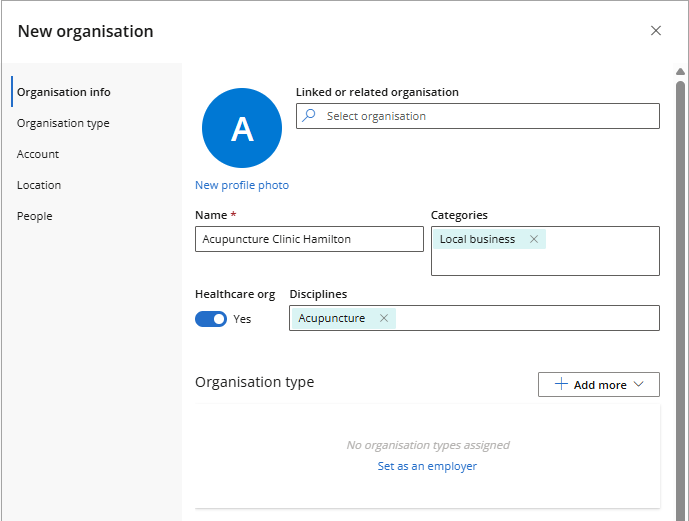This screenshot has width=689, height=521.
Task: Focus the Select organisation search field
Action: [x=478, y=116]
